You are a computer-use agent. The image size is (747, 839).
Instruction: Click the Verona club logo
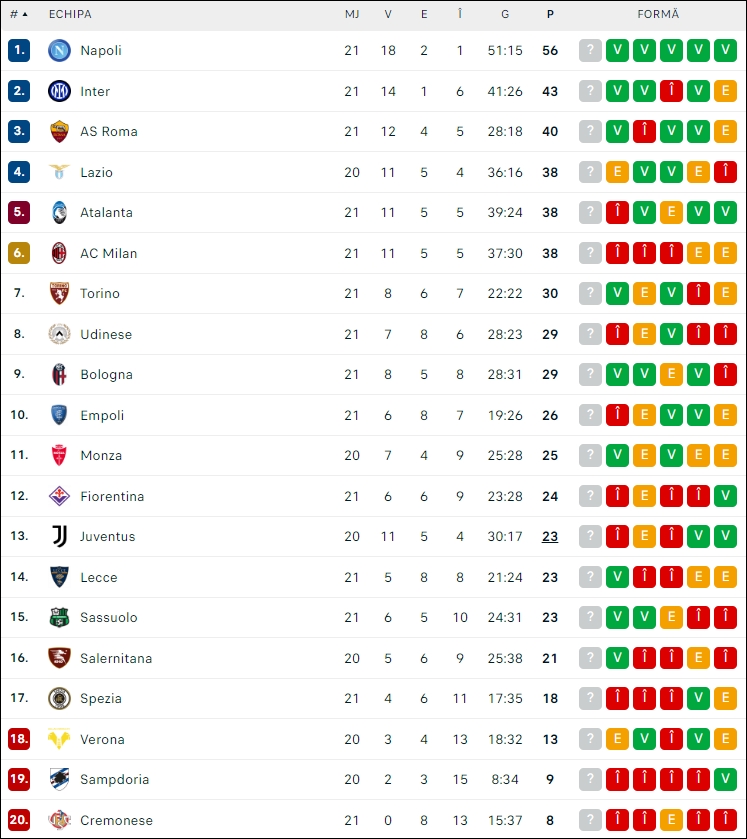coord(59,739)
